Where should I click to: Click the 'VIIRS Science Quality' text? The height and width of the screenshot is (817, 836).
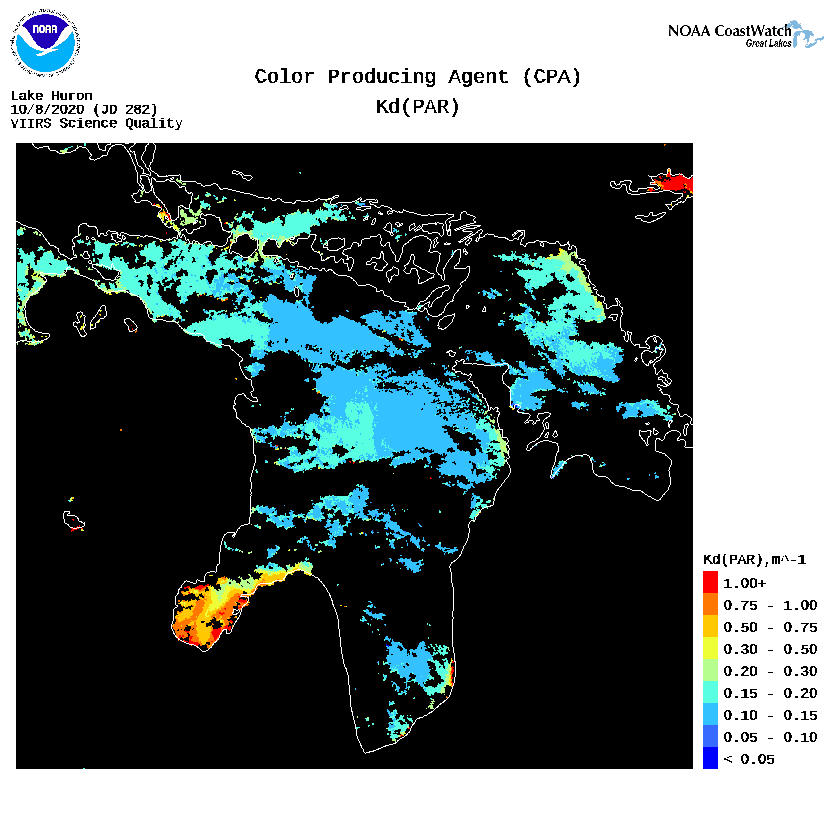pyautogui.click(x=97, y=123)
